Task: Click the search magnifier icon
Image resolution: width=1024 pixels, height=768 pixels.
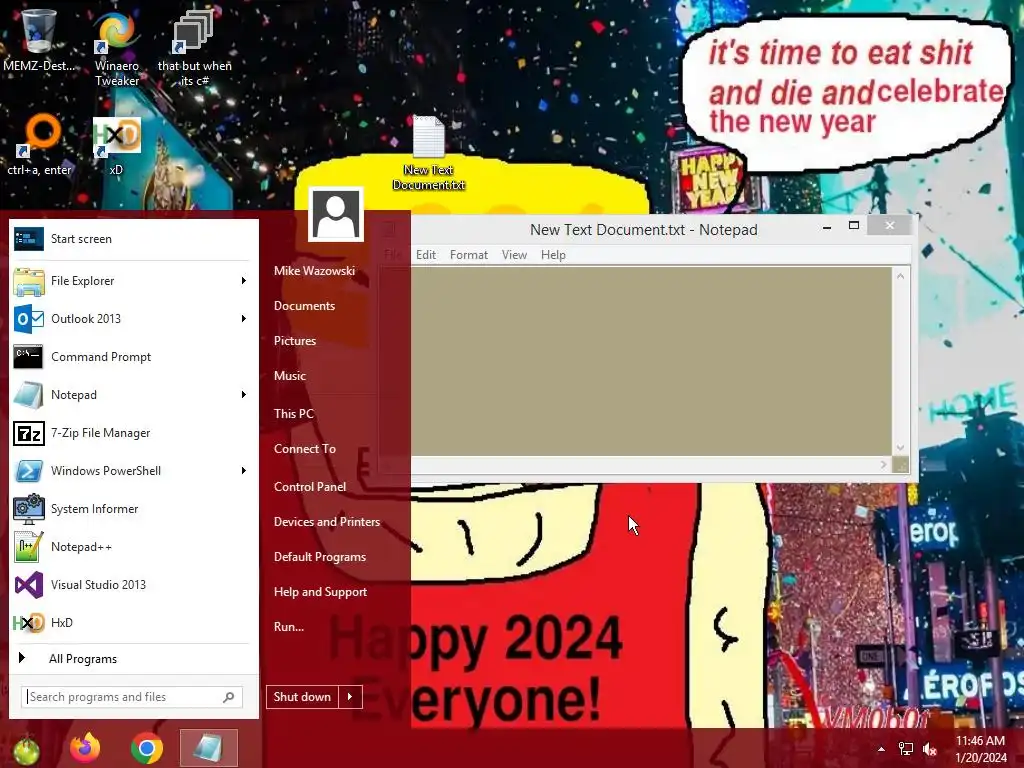Action: click(x=229, y=697)
